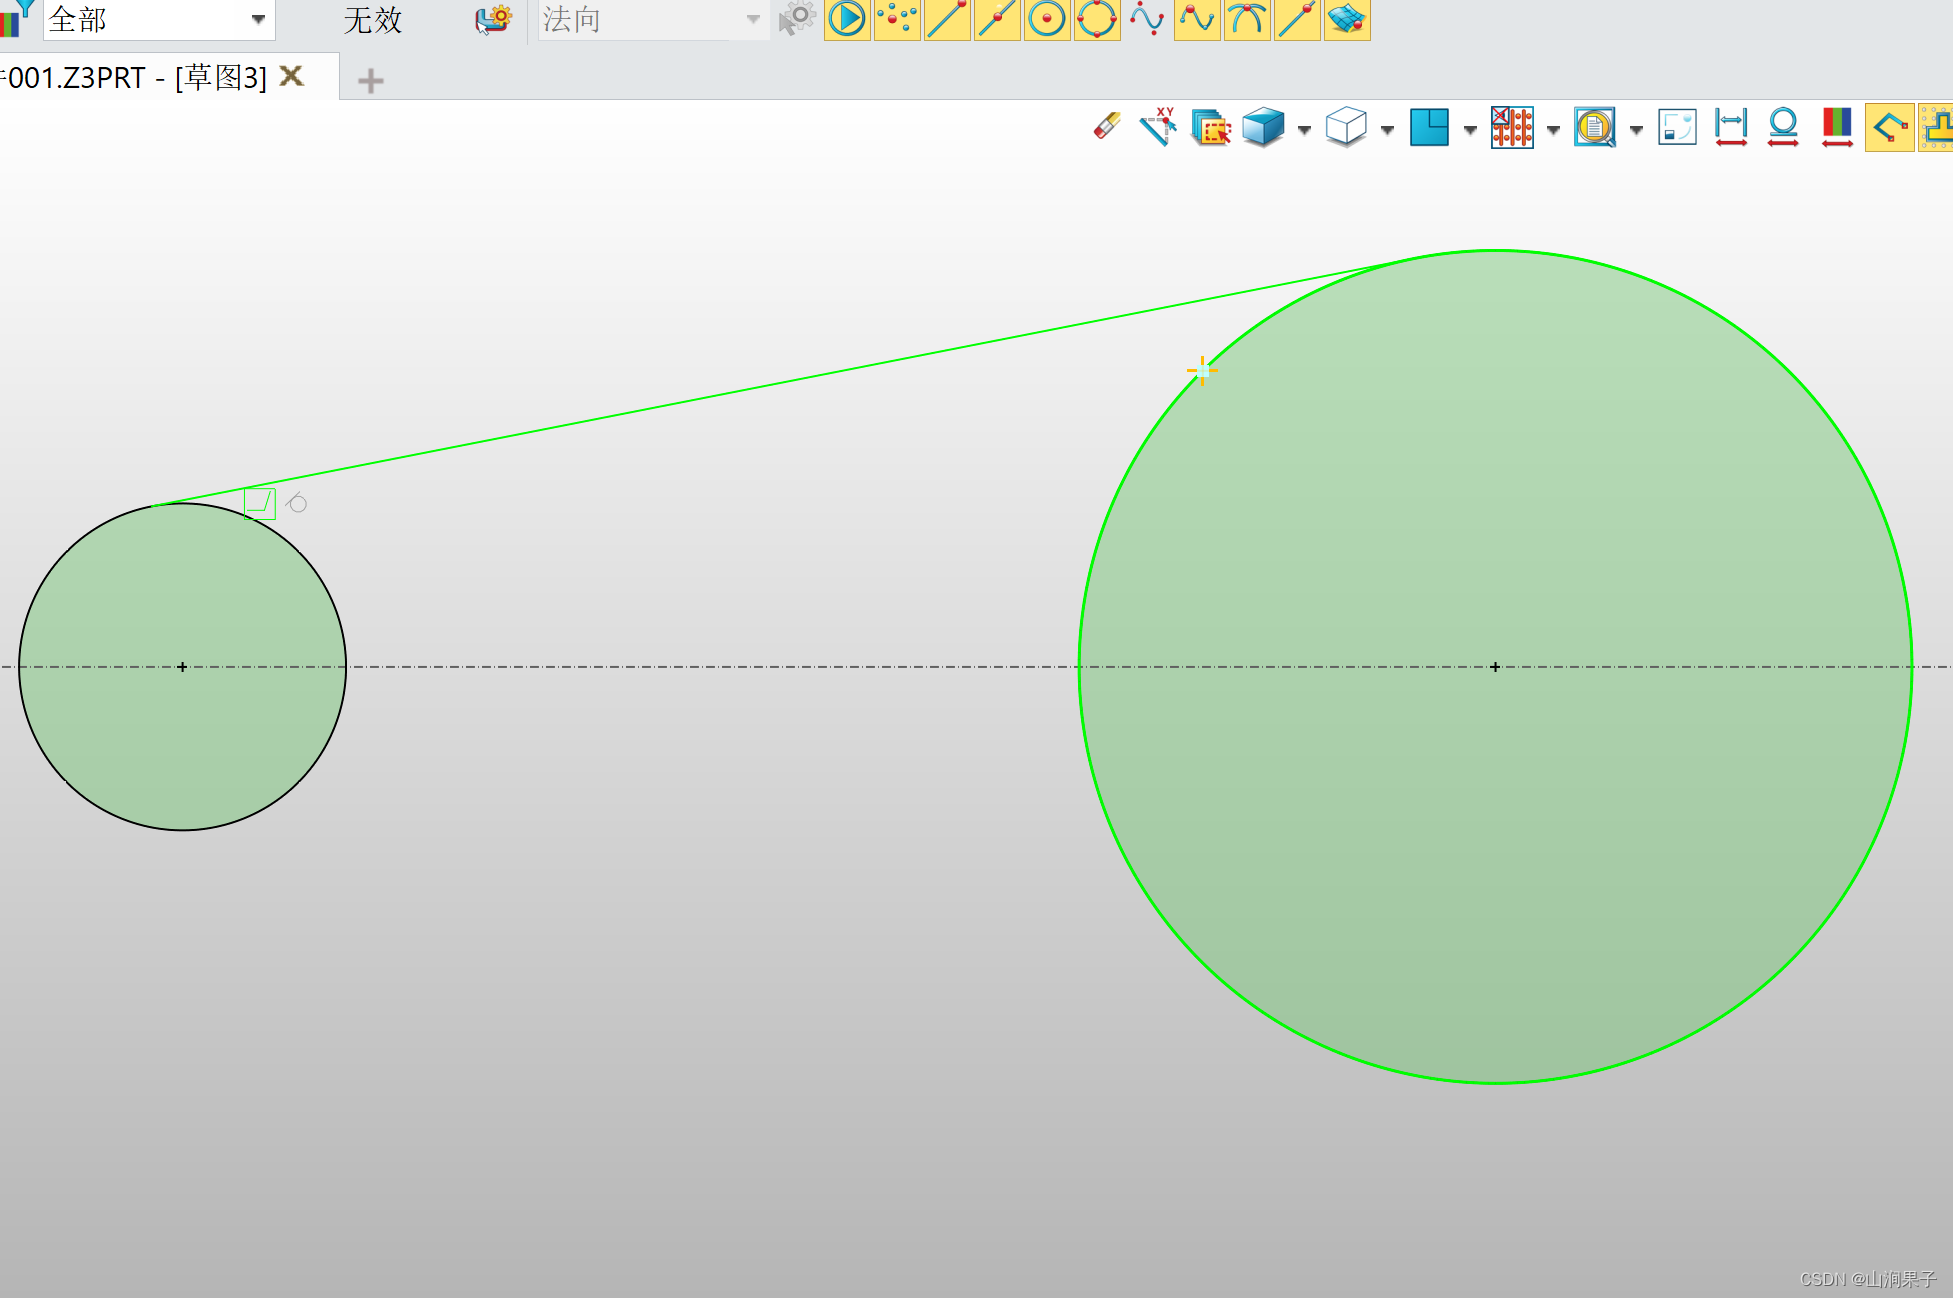The image size is (1953, 1298).
Task: Open the 全部 filter combo box
Action: tap(159, 19)
